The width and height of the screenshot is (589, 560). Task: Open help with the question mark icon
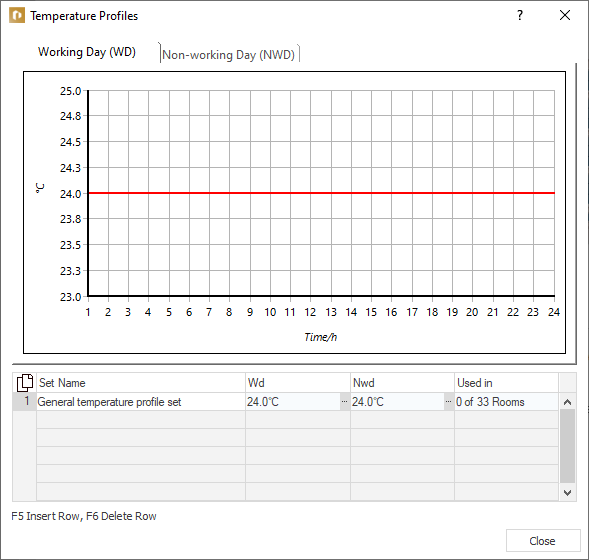(520, 15)
